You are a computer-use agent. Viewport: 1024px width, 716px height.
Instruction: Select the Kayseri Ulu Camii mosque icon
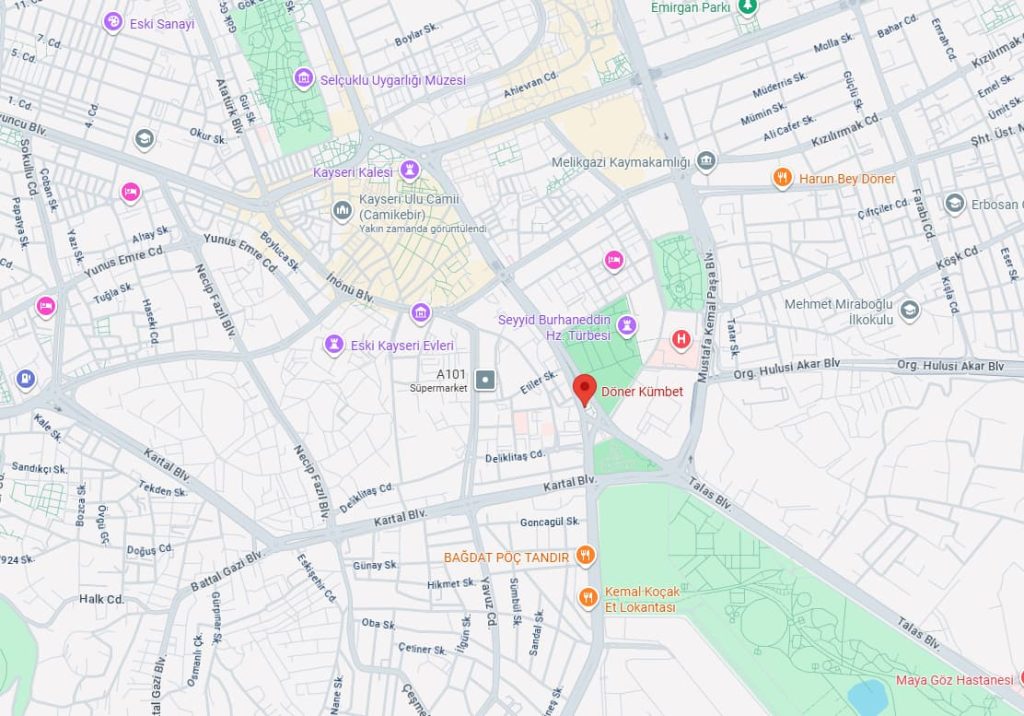(x=342, y=210)
